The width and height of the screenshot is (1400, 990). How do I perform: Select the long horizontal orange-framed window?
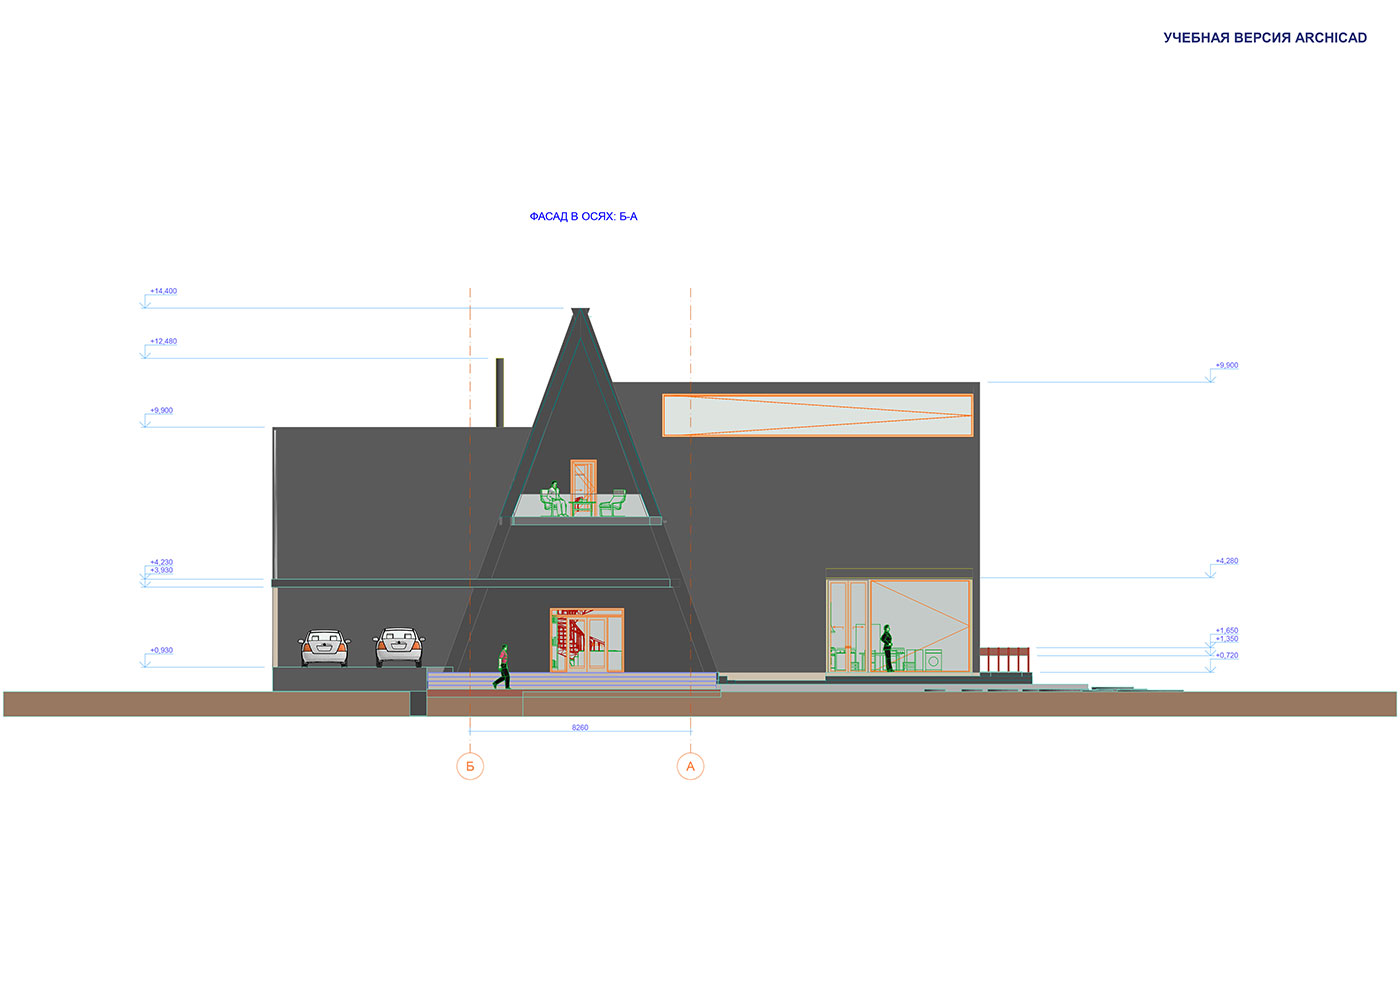tap(817, 415)
